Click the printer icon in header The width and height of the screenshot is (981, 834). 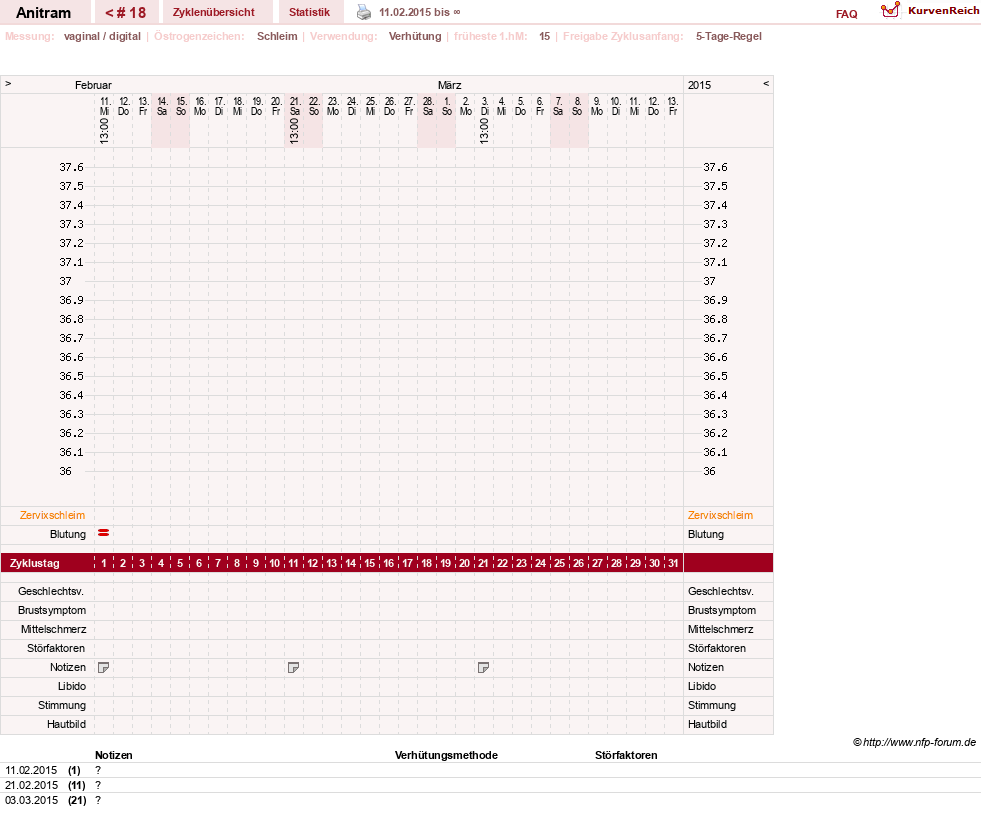[x=363, y=12]
